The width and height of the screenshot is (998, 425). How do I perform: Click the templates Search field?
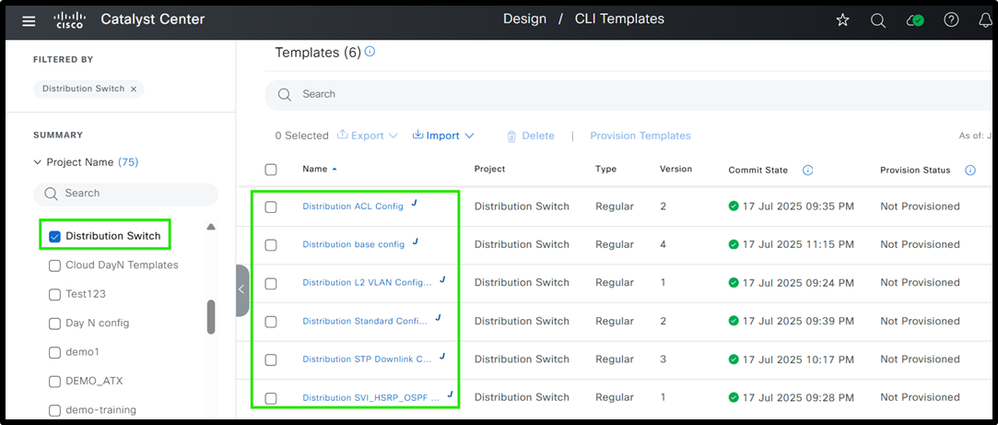(x=630, y=94)
